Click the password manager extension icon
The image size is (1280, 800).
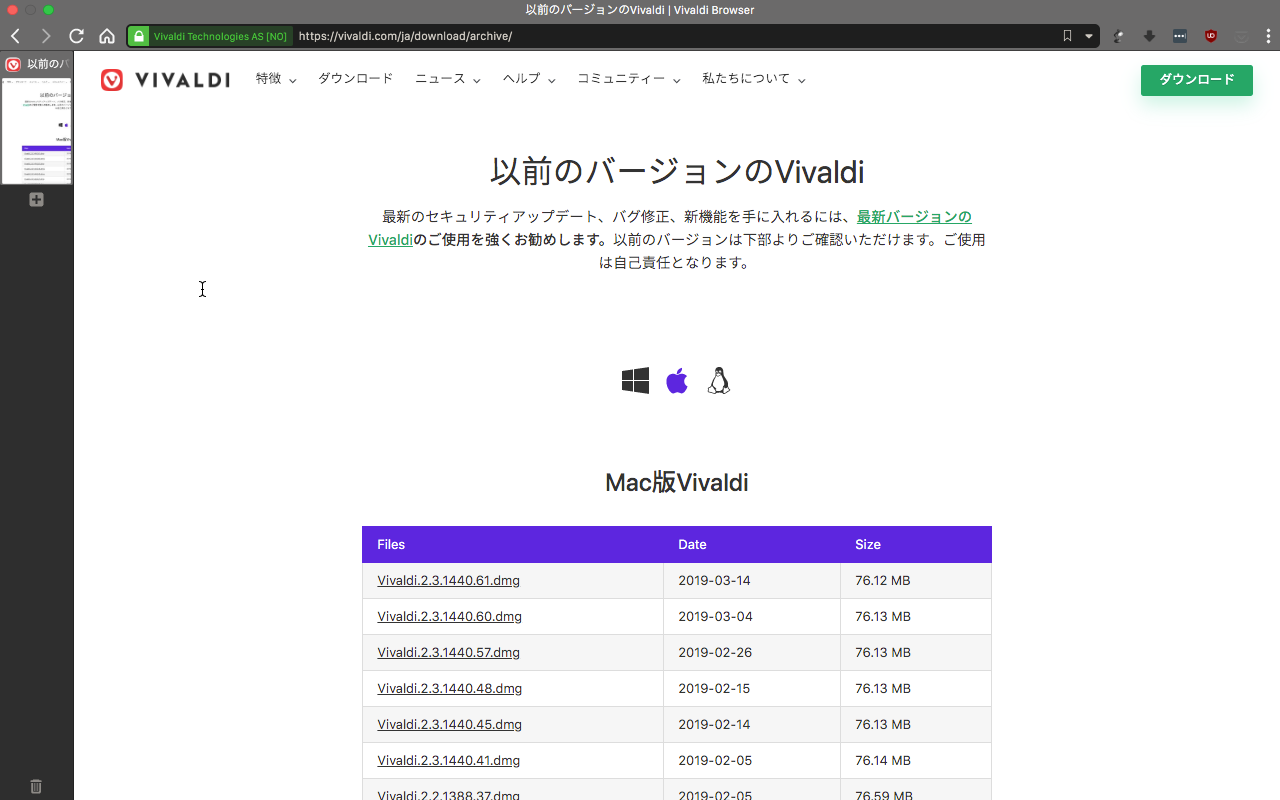pyautogui.click(x=1180, y=36)
